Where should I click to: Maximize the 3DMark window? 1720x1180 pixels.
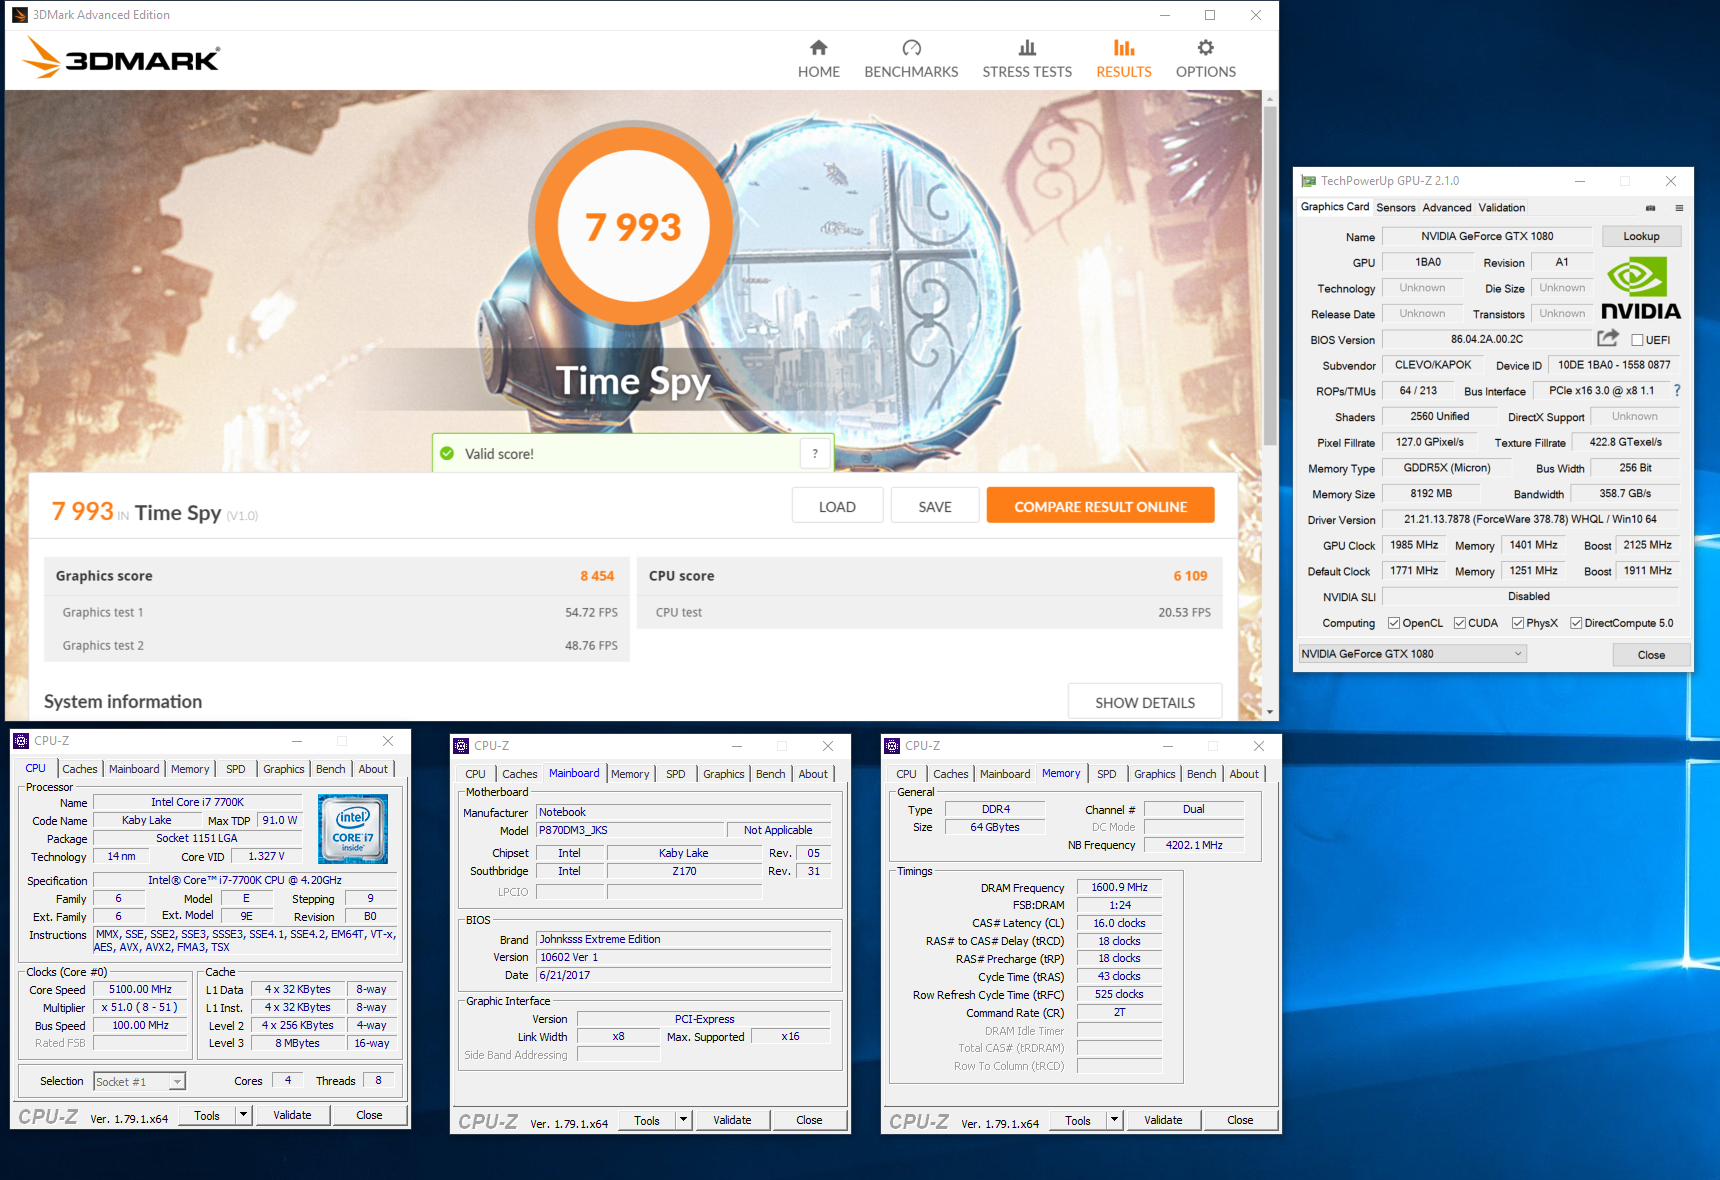pyautogui.click(x=1210, y=15)
